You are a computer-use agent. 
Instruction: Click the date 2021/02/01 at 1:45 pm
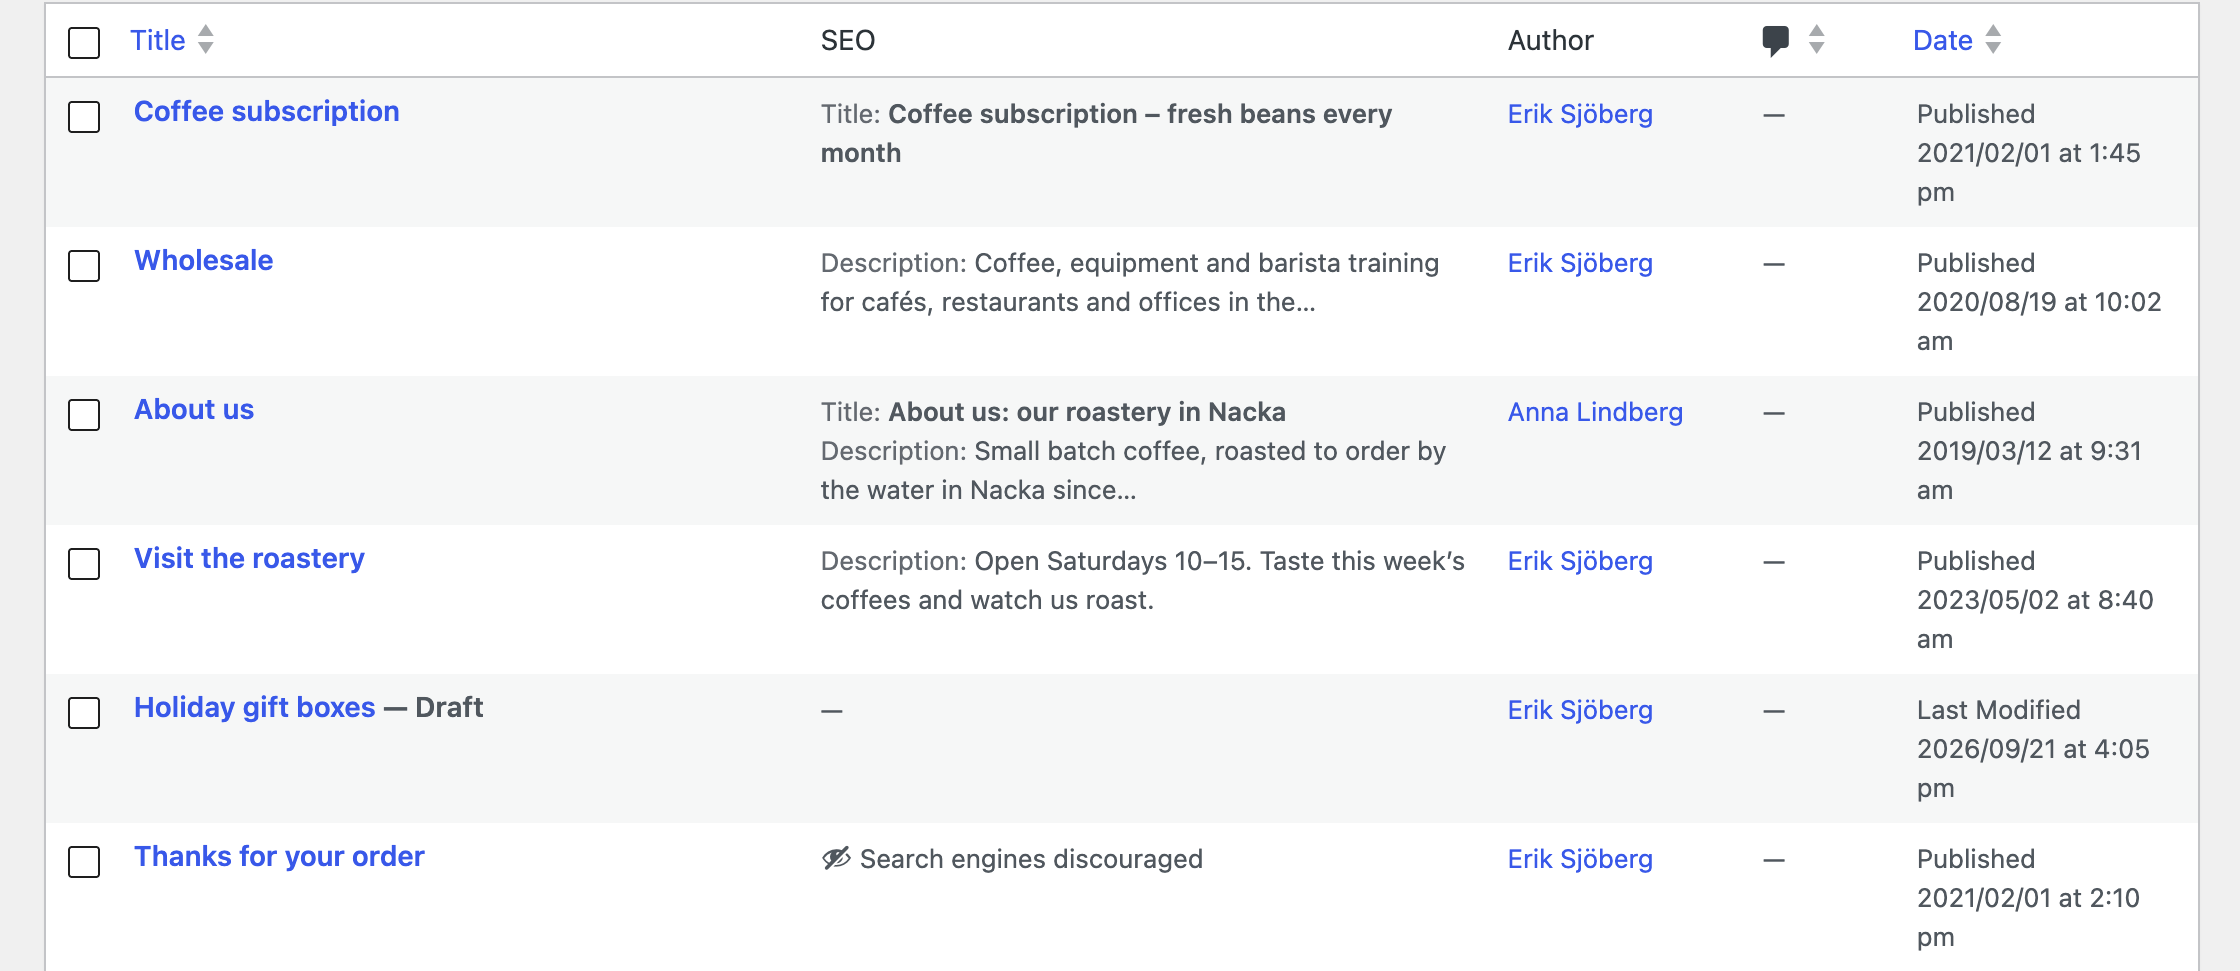(x=2028, y=172)
